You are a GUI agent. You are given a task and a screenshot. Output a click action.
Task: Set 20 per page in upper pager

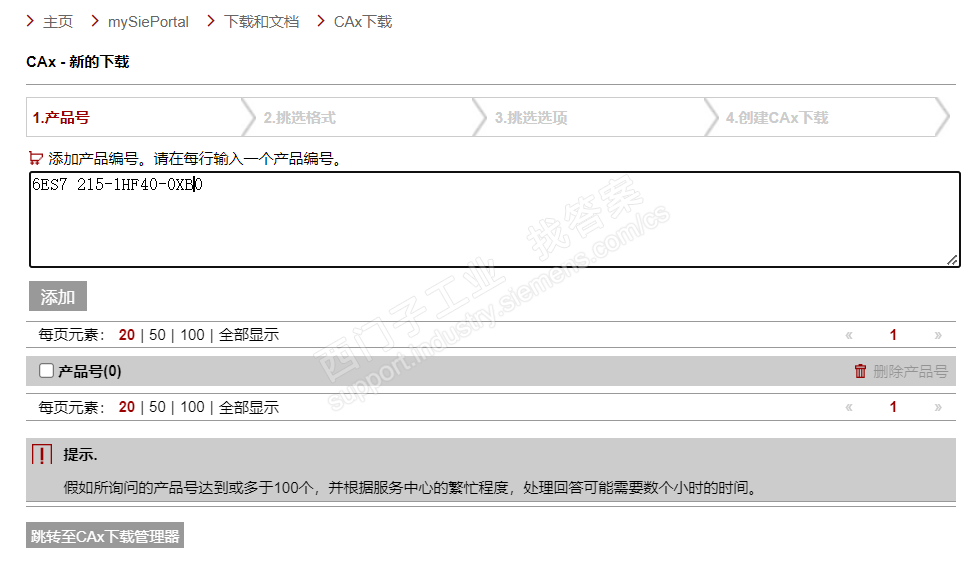(x=126, y=335)
